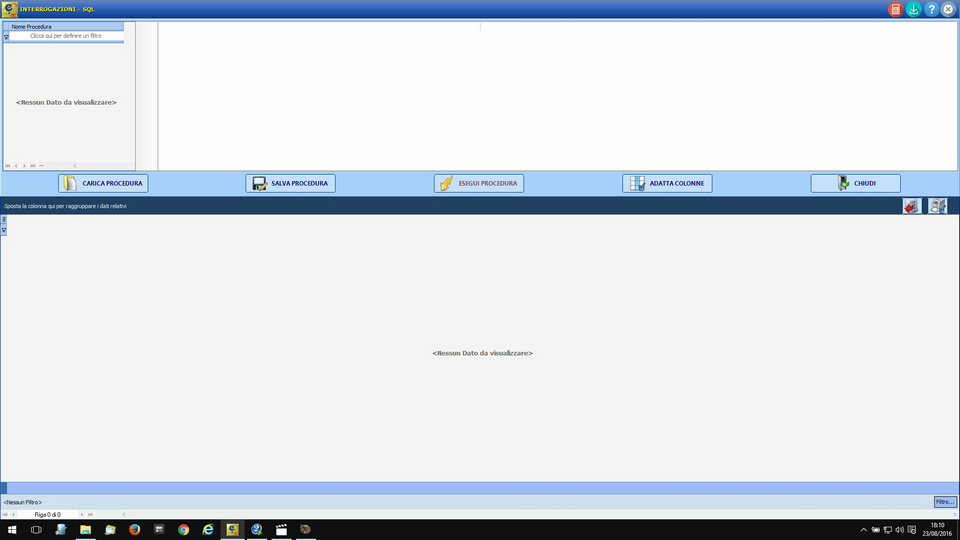Screen dimensions: 960x540
Task: Click the application logo in the title bar
Action: coord(9,9)
